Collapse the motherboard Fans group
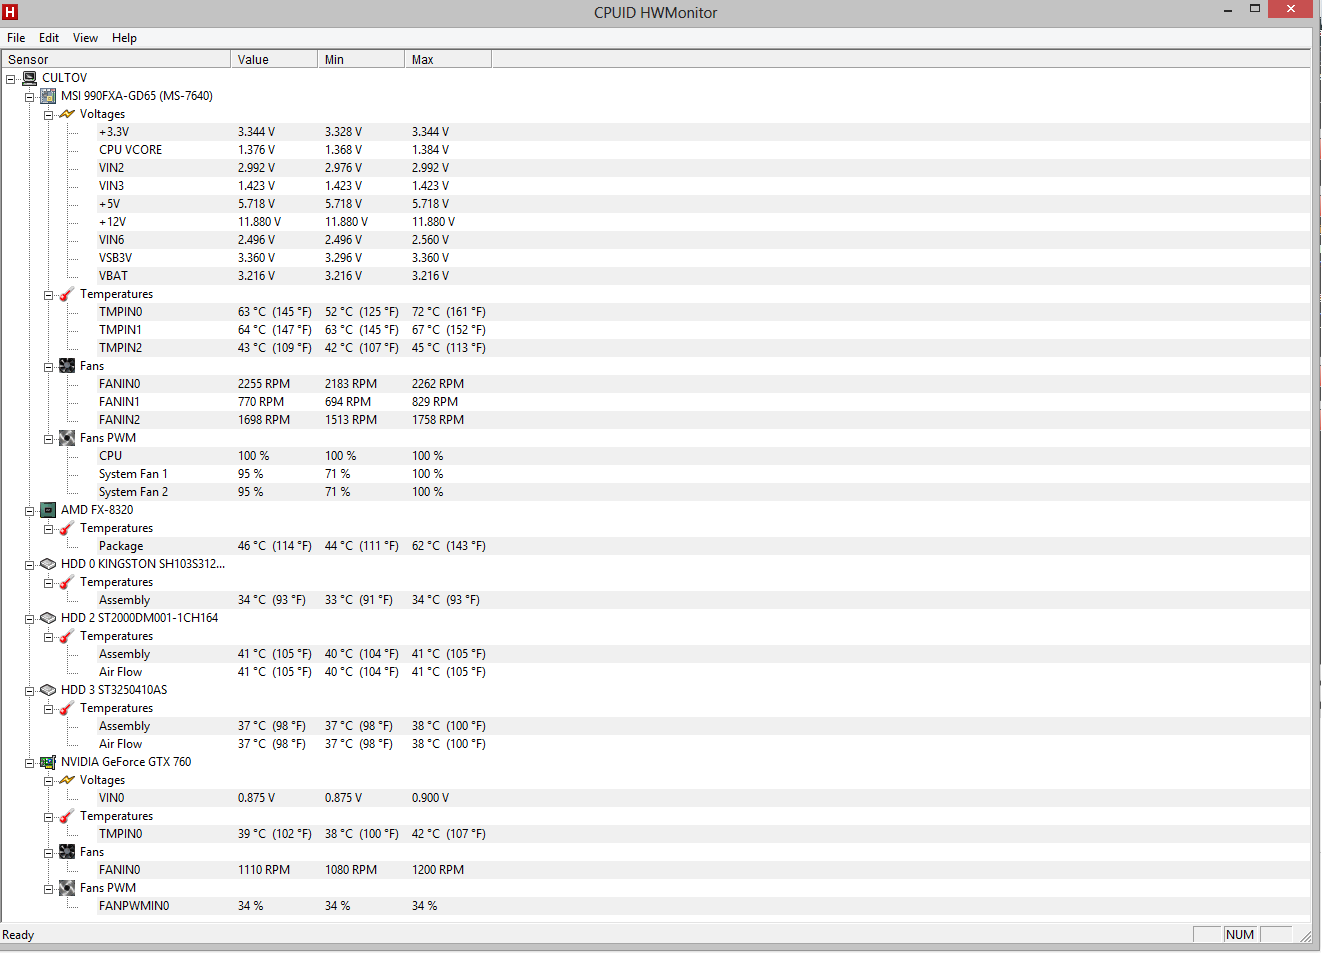Viewport: 1322px width, 953px height. tap(49, 367)
